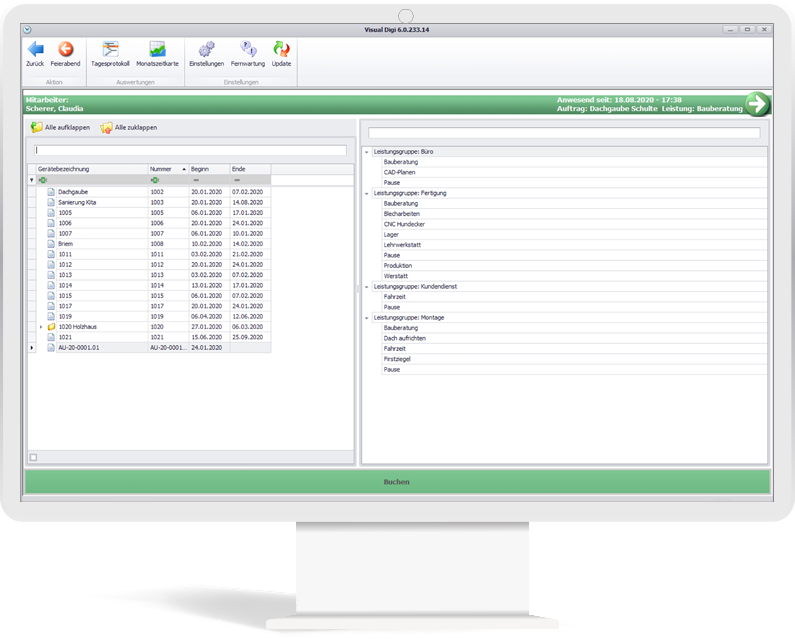The image size is (795, 639).
Task: Collapse Leistungsgruppe: Fertigung group
Action: point(367,193)
